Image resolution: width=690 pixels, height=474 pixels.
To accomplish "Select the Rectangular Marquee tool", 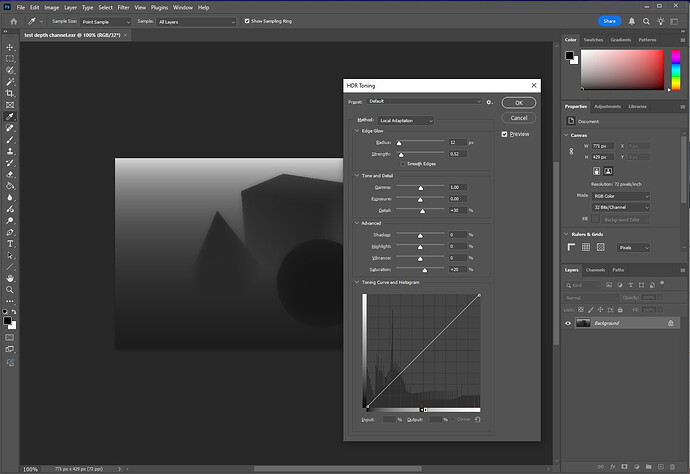I will click(10, 59).
